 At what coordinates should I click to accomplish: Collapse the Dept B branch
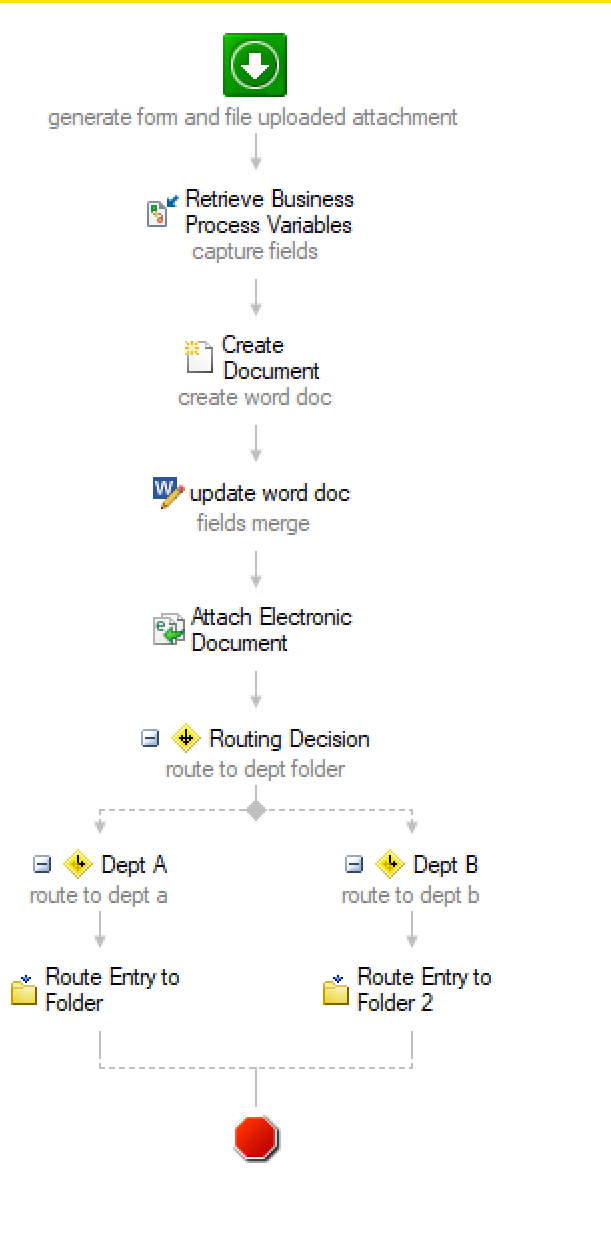click(354, 864)
